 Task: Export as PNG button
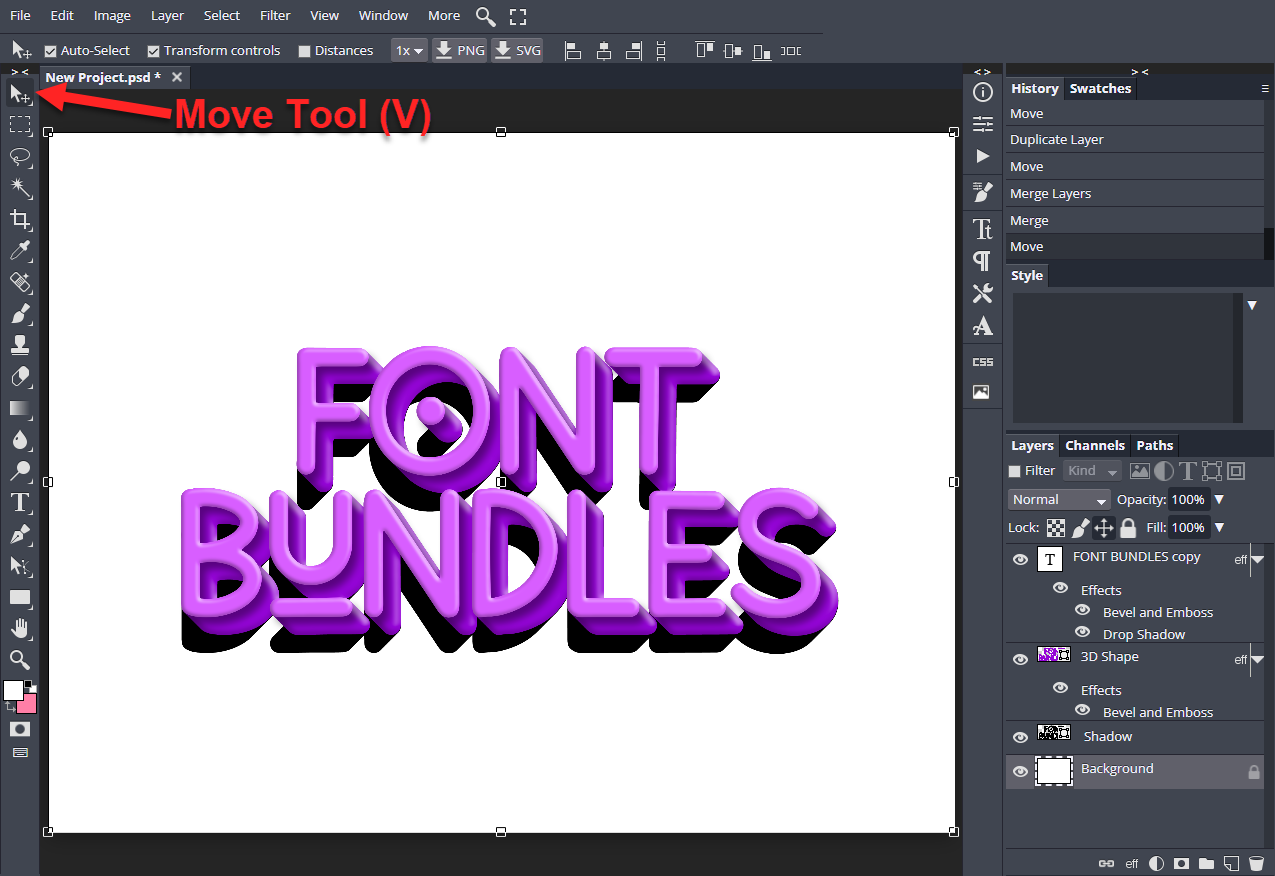(460, 50)
